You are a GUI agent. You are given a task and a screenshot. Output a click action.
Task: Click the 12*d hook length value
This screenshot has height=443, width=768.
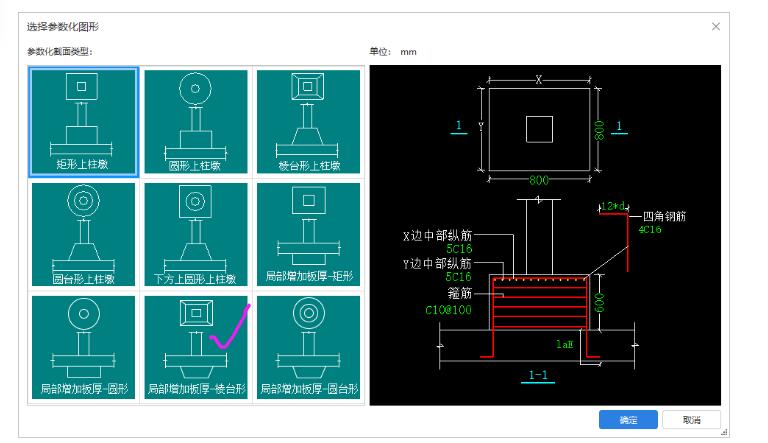613,206
